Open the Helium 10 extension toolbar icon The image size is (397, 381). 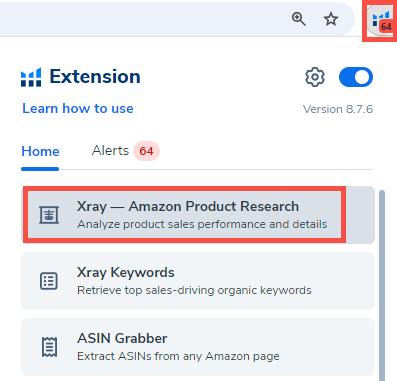(x=381, y=21)
